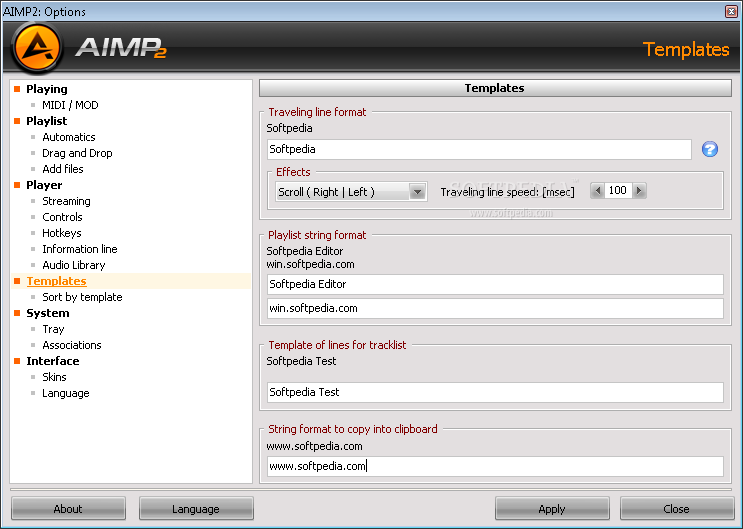Focus the win.softpedia.com input field
Image resolution: width=743 pixels, height=529 pixels.
point(495,309)
